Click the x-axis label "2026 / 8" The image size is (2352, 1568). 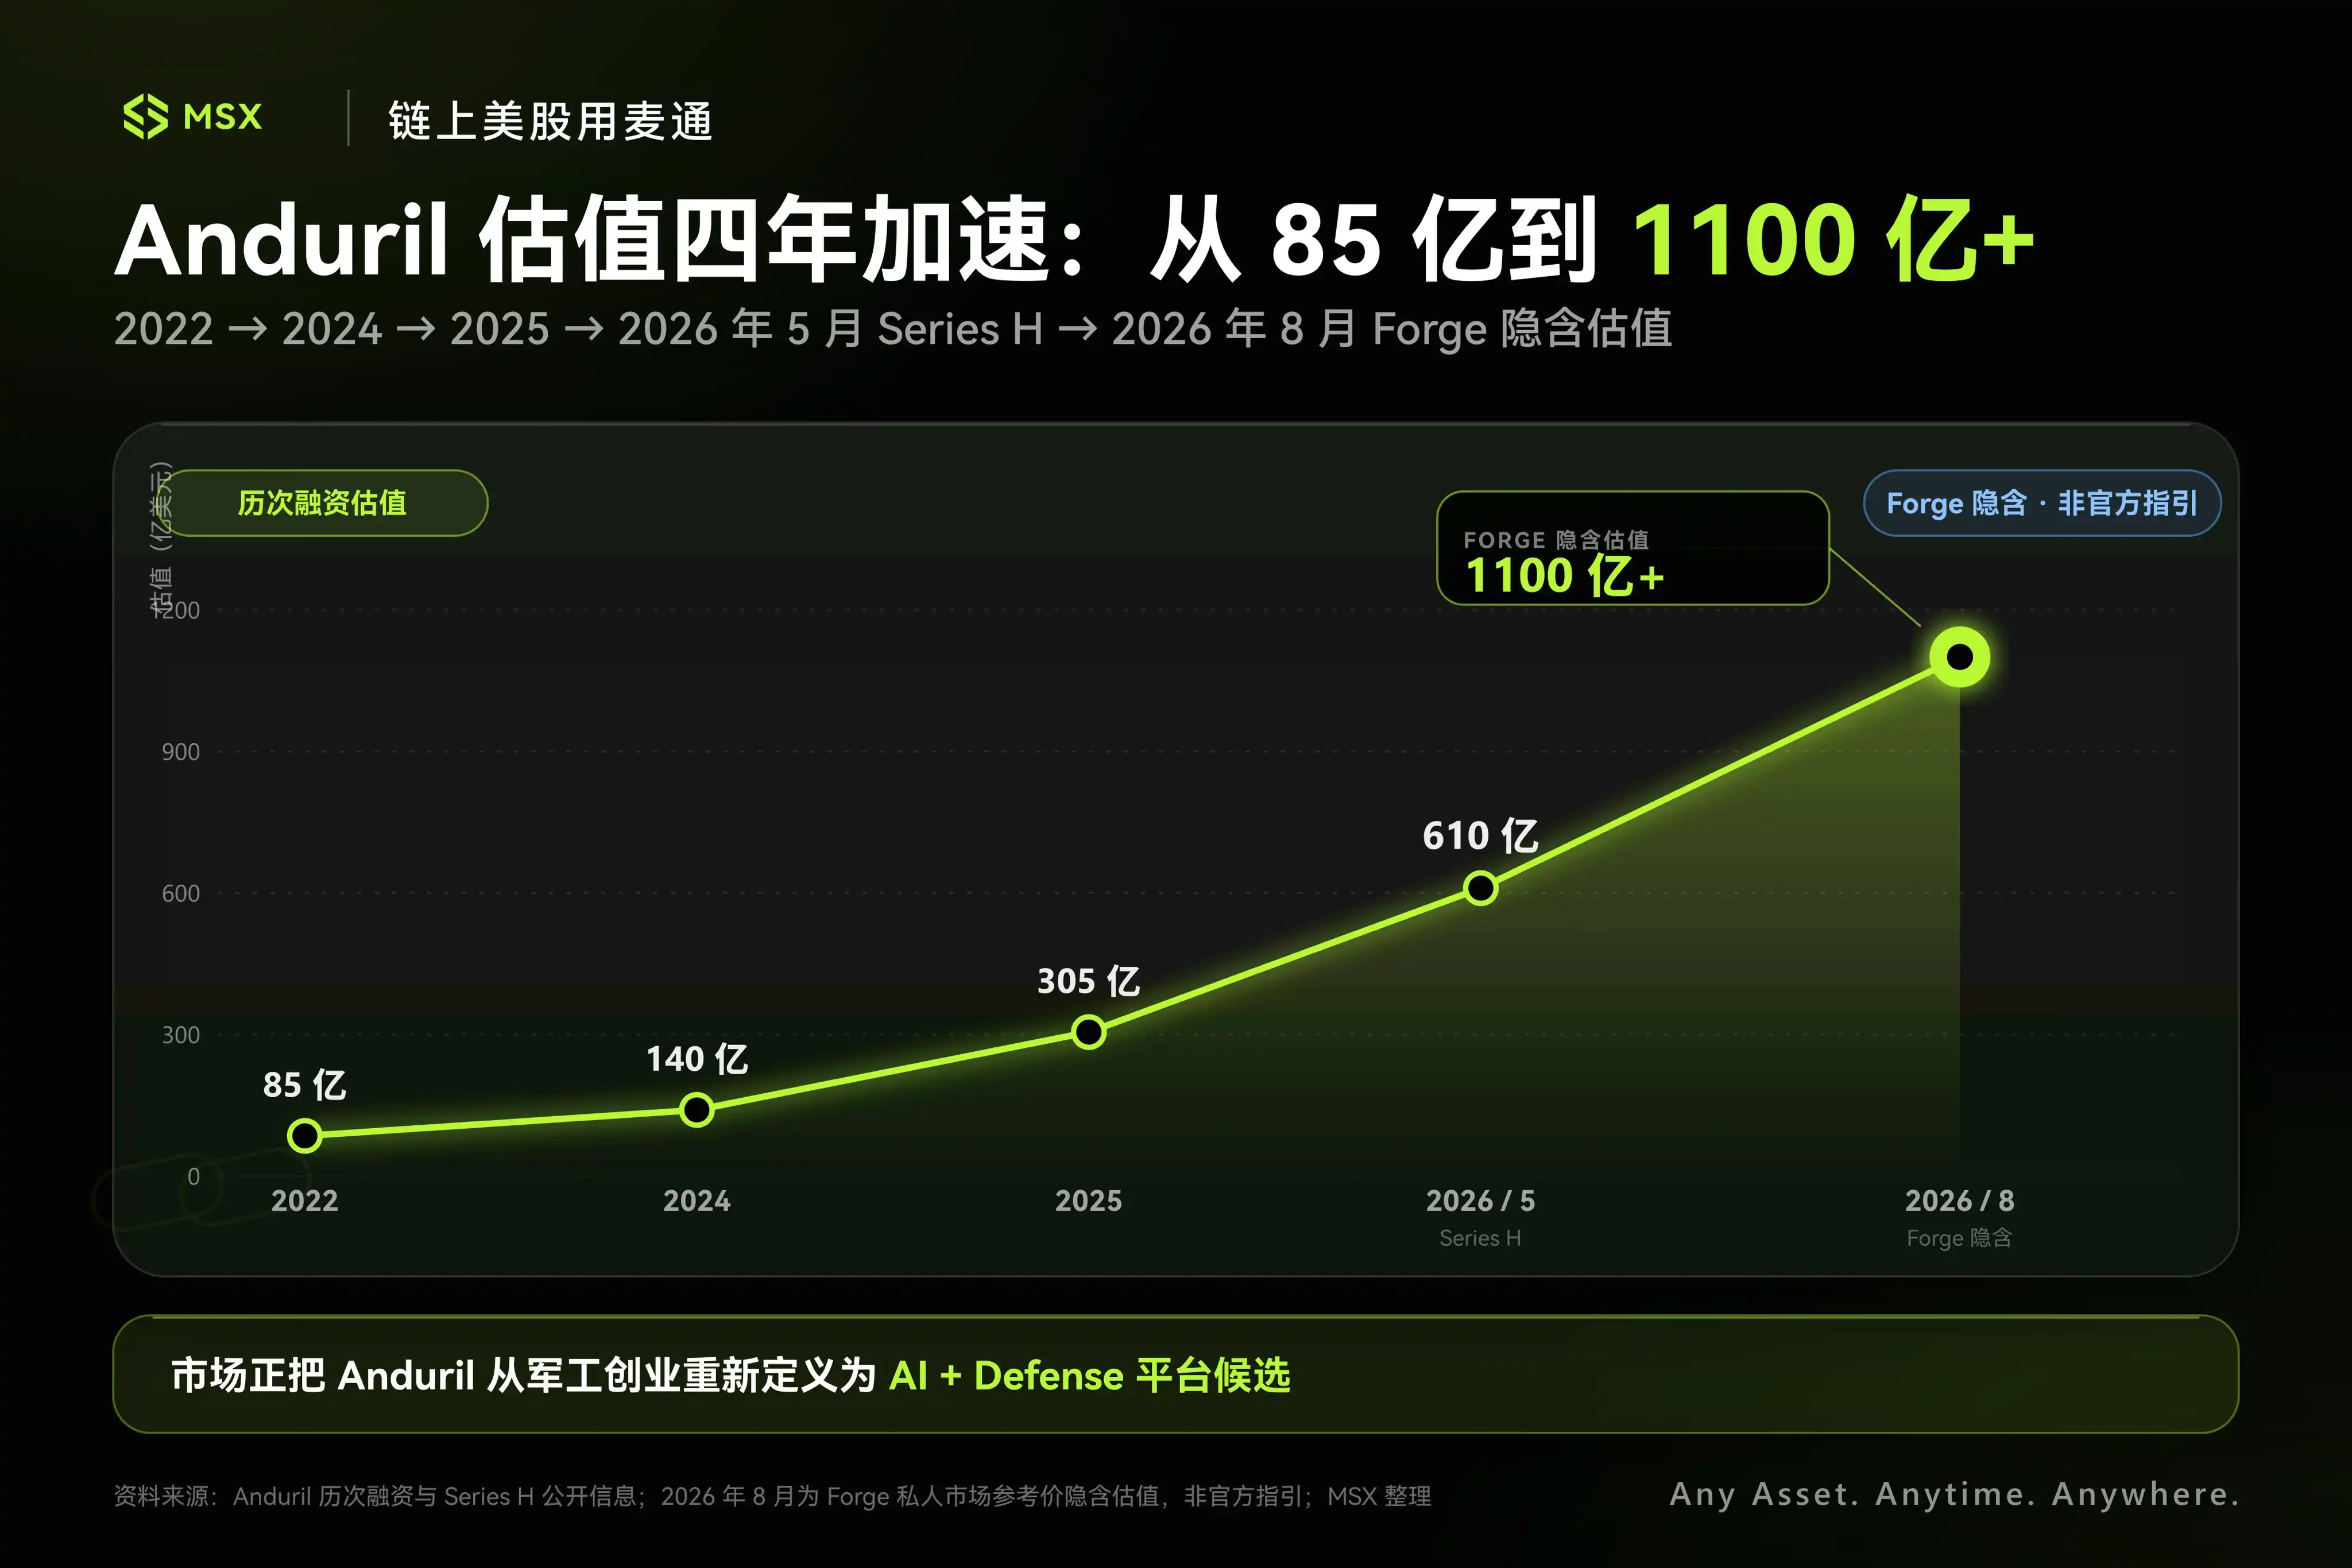point(1960,1201)
